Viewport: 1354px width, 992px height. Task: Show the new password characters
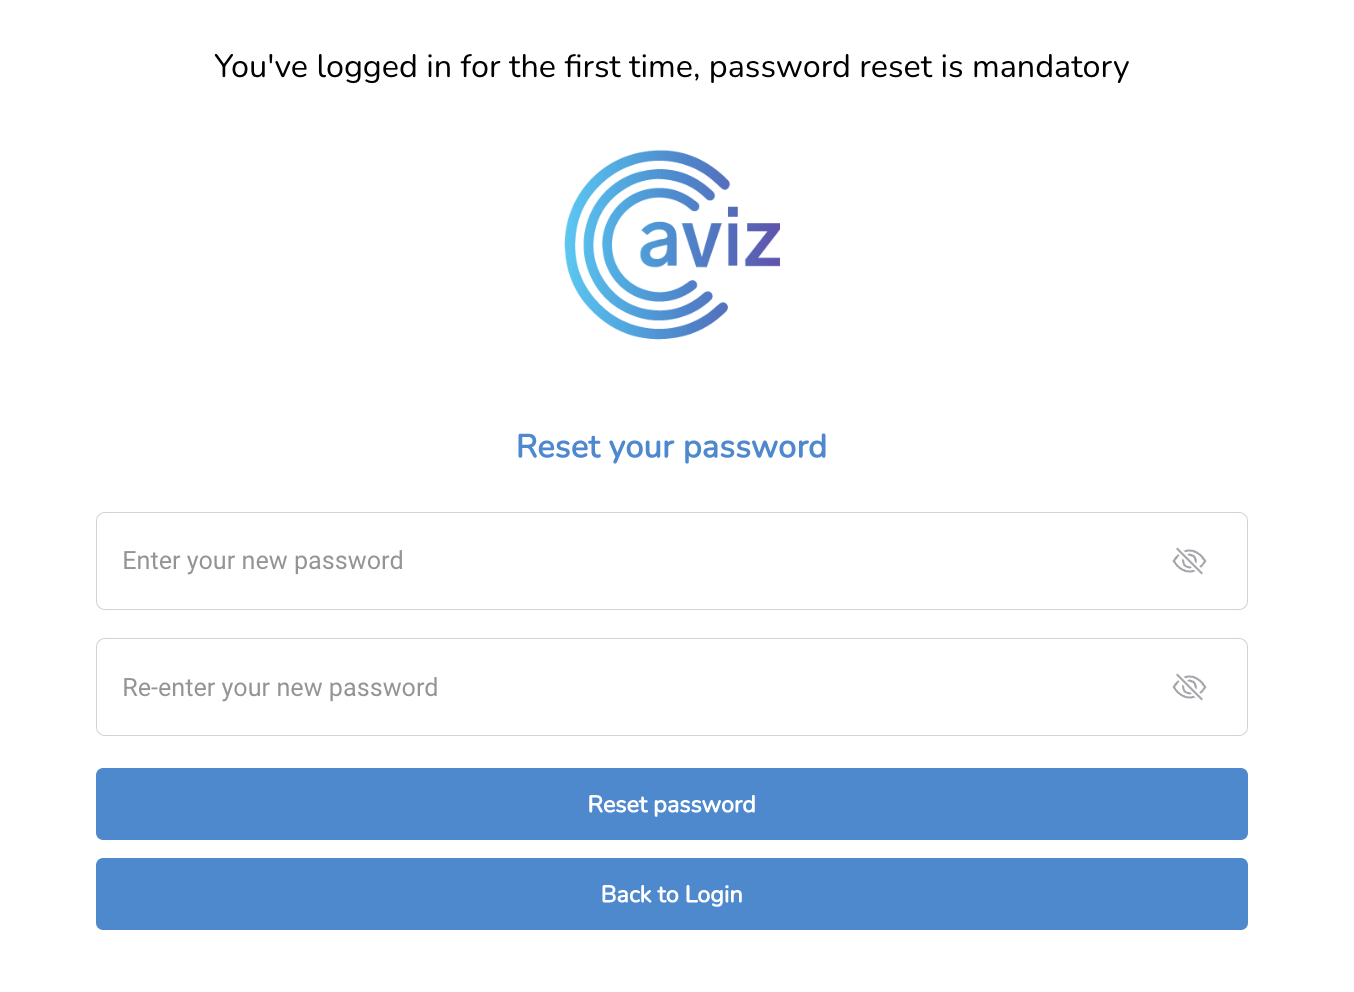tap(1189, 561)
